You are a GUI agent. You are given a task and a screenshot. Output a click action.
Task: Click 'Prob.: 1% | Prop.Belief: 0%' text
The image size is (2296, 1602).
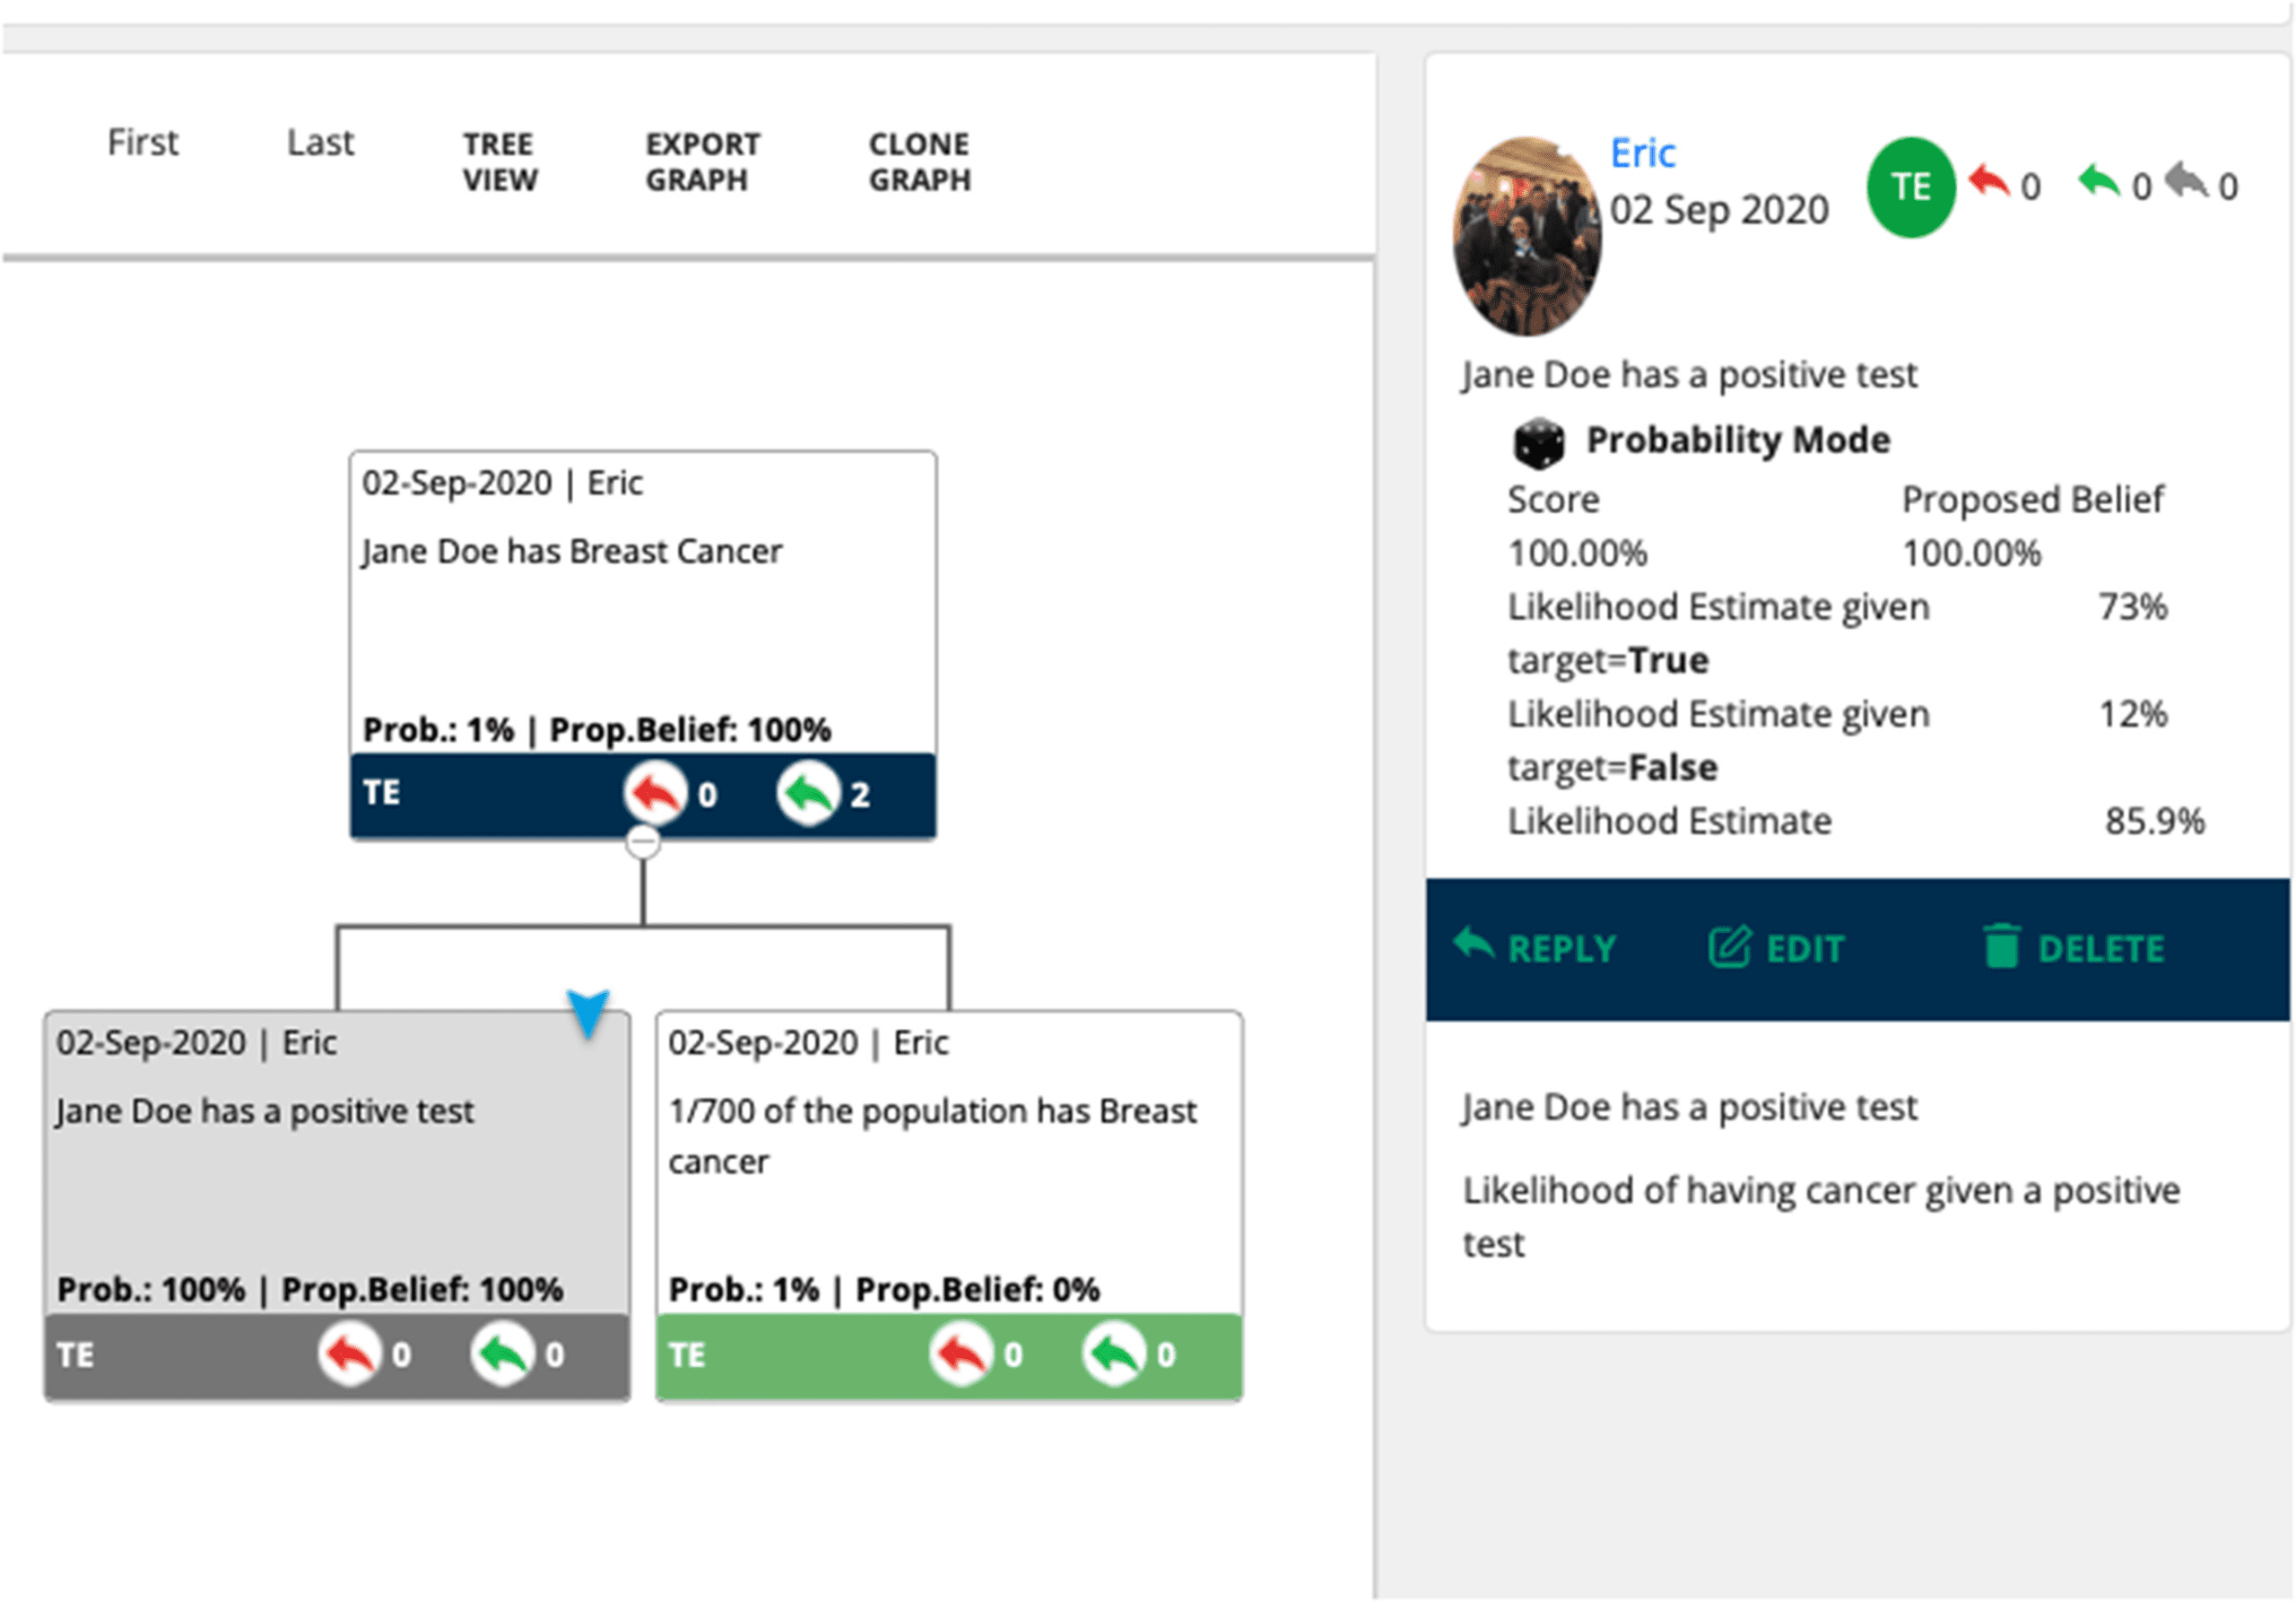(884, 1290)
